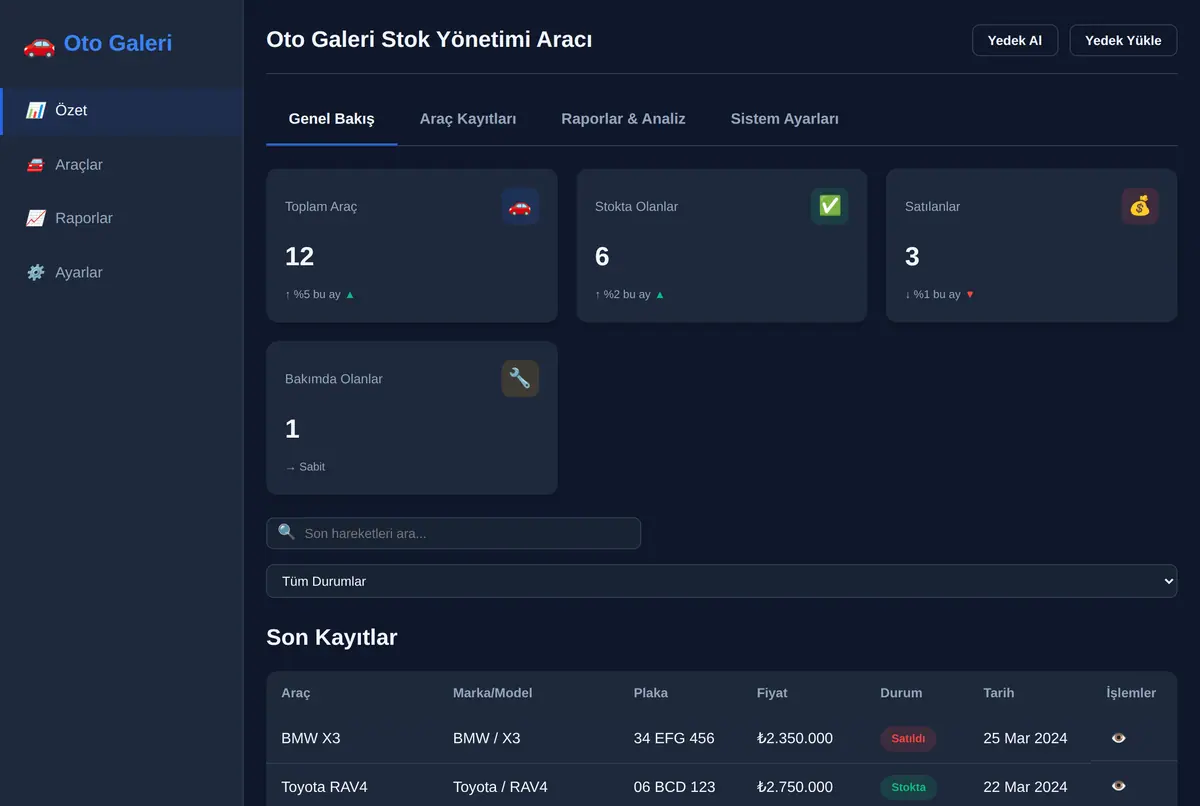Image resolution: width=1200 pixels, height=806 pixels.
Task: Click price ₺2.750.000
Action: [795, 787]
